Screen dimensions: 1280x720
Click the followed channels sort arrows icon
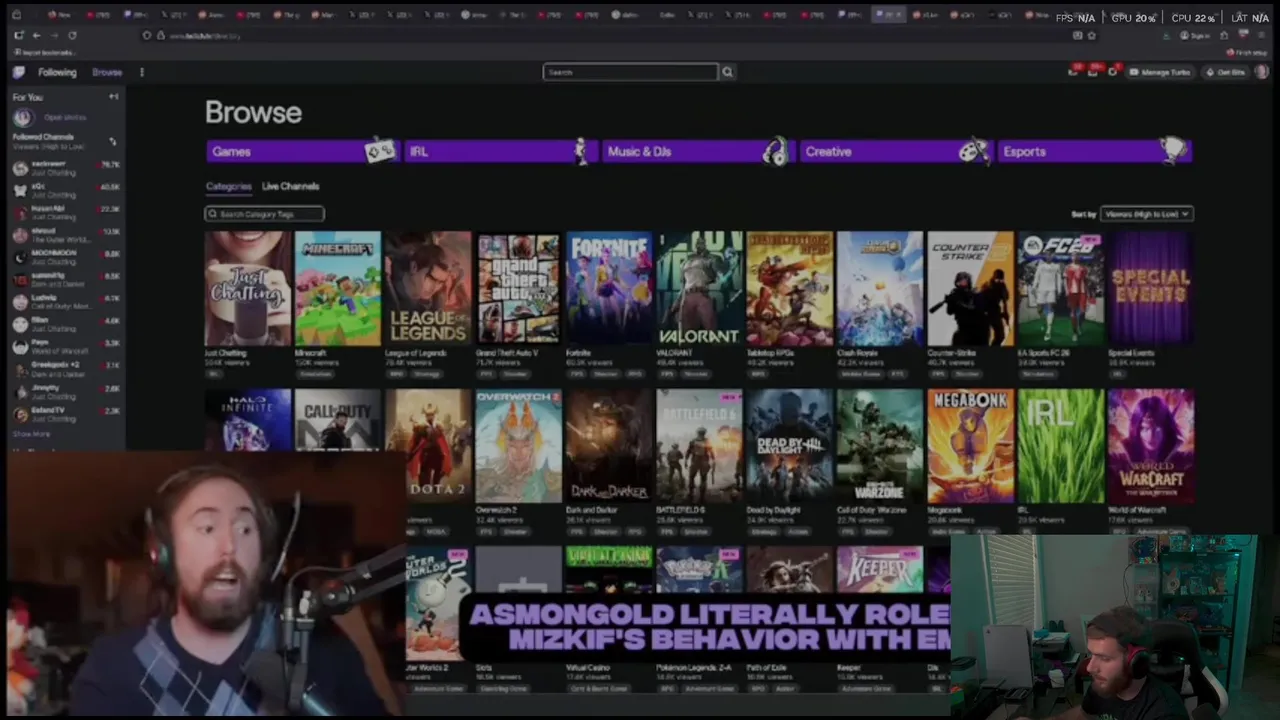click(112, 141)
